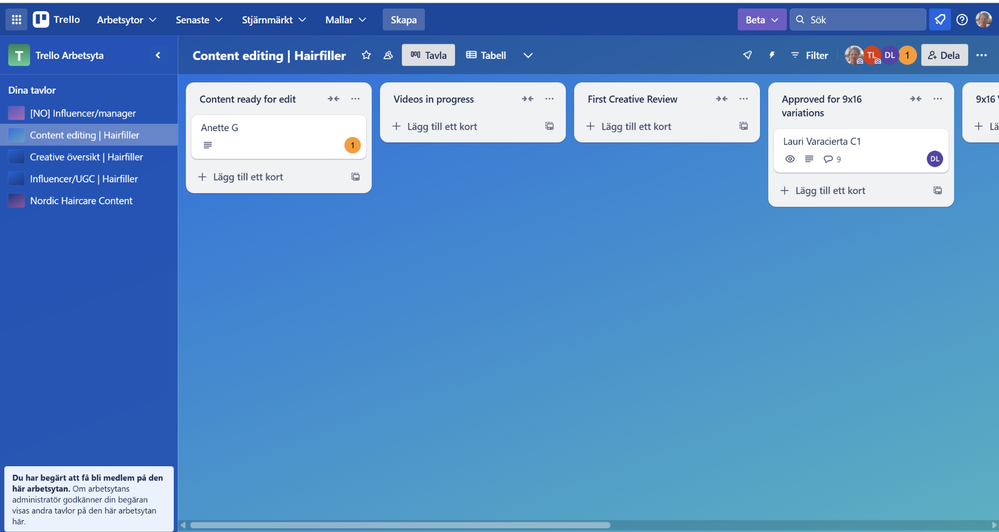Open the Senaste dropdown menu

pos(199,20)
